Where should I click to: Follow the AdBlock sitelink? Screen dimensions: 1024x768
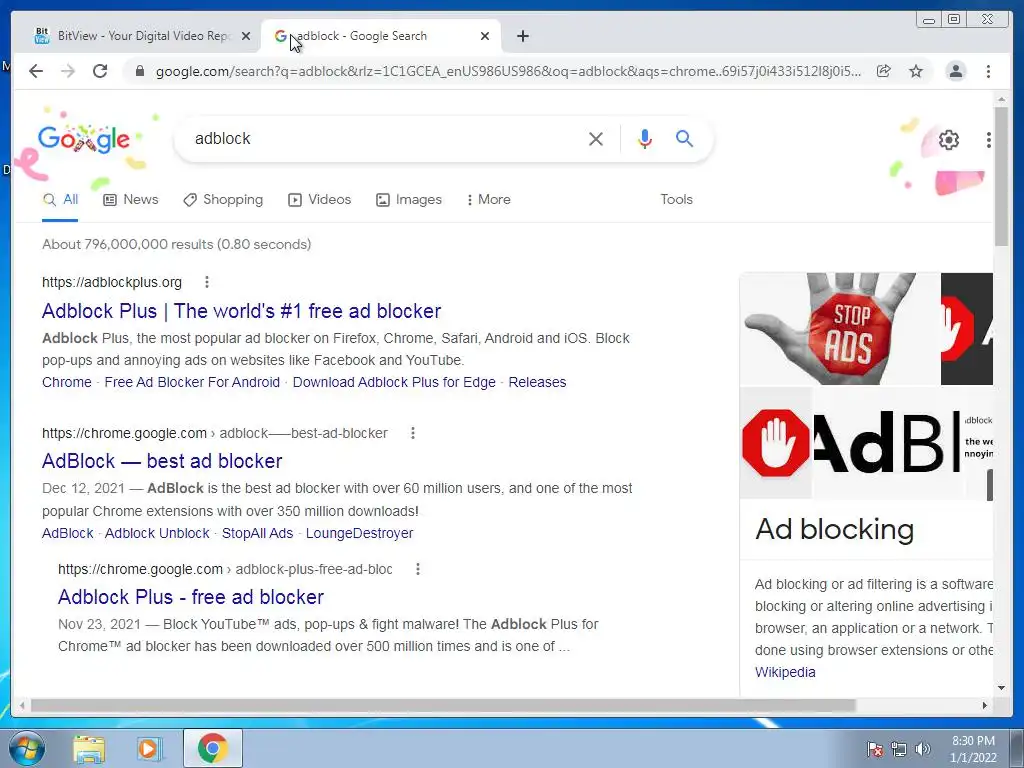pos(68,533)
